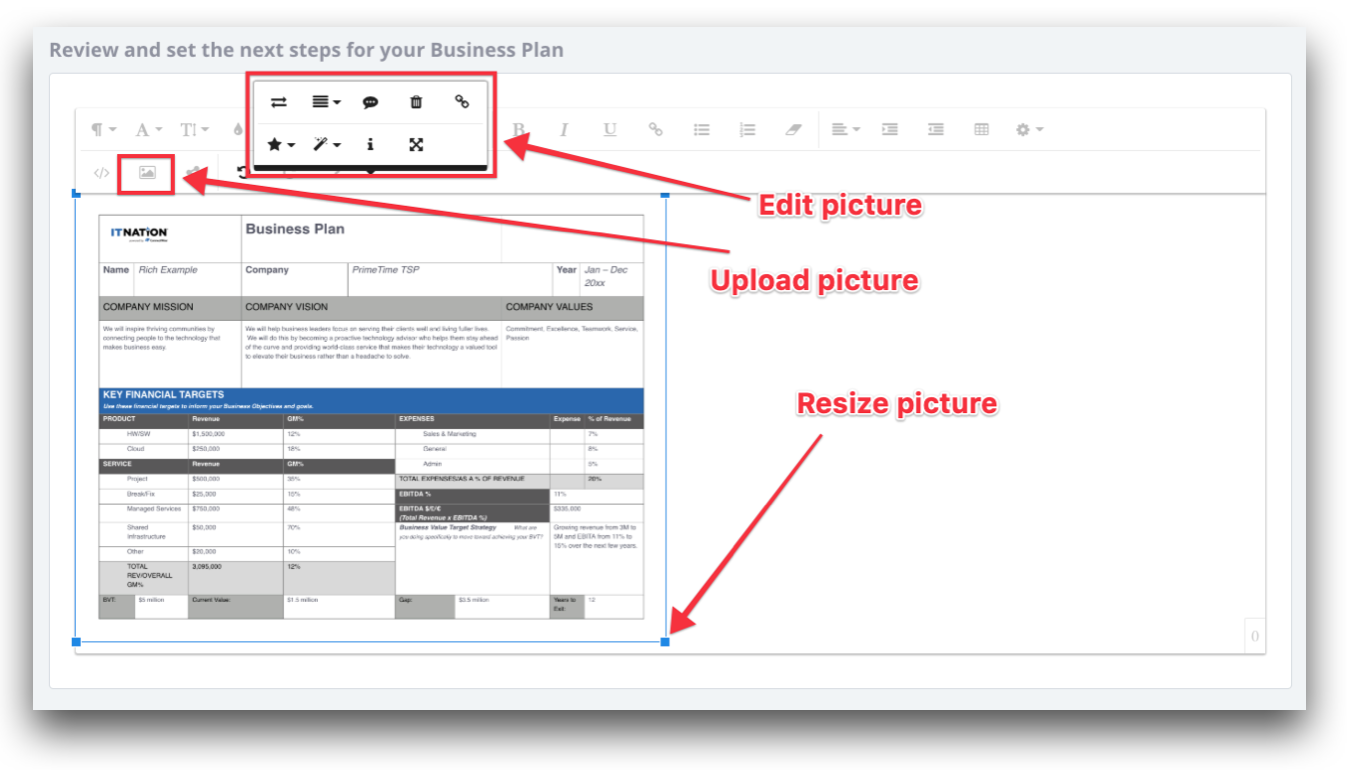Toggle Underline formatting
The height and width of the screenshot is (770, 1352).
point(610,130)
